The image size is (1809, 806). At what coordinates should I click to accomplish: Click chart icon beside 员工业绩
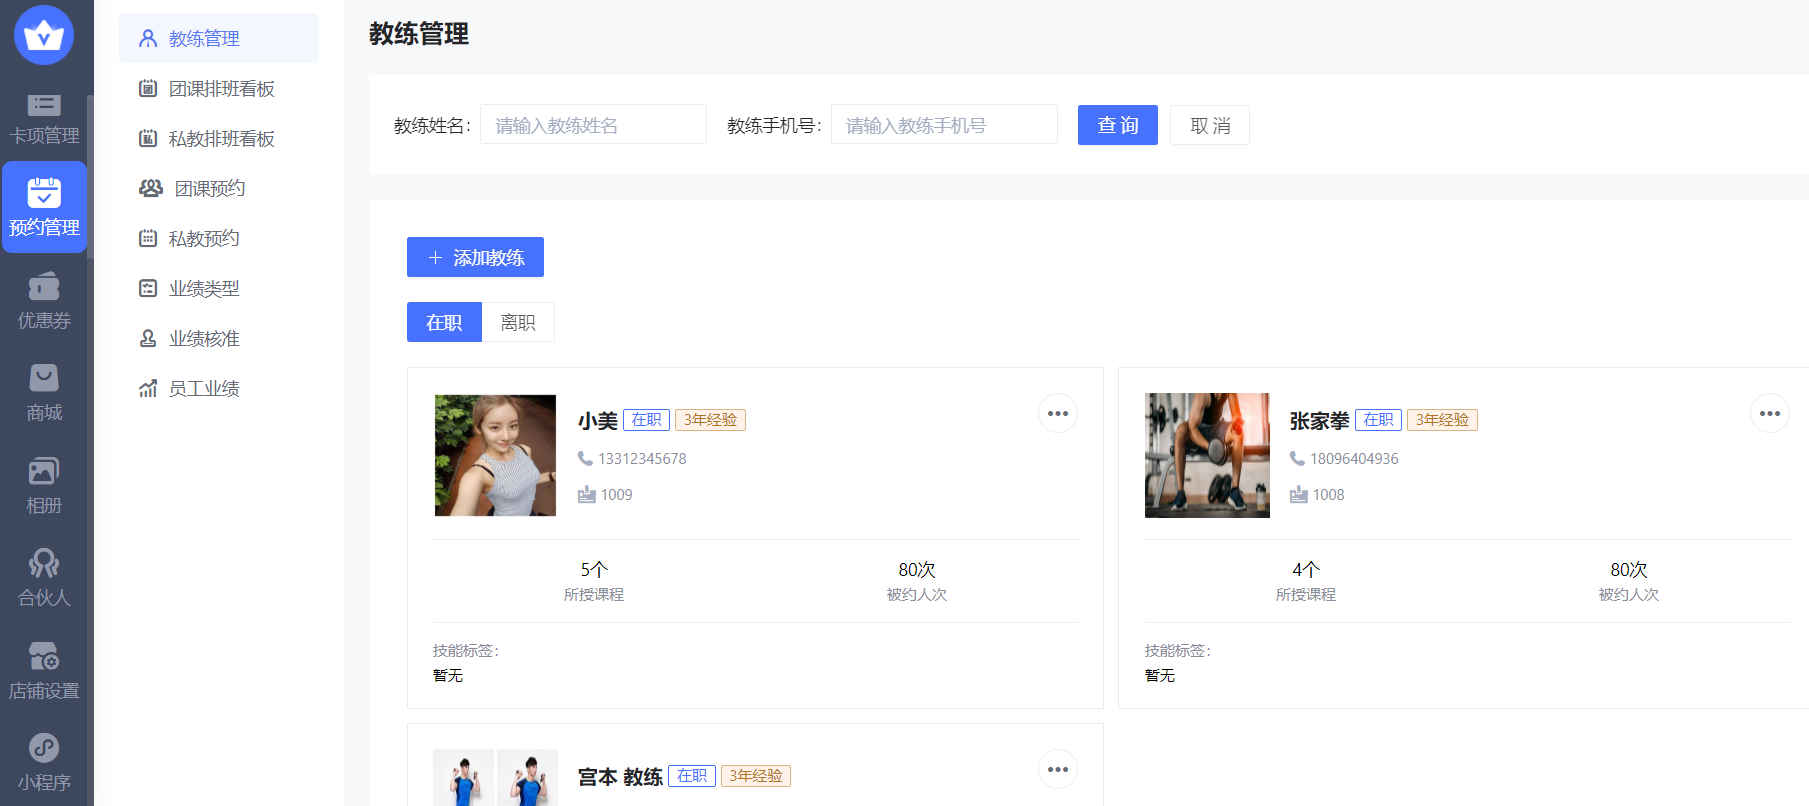click(148, 388)
